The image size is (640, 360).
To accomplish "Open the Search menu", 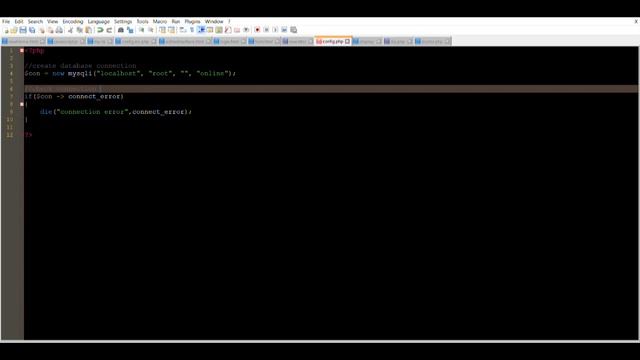I will pyautogui.click(x=35, y=21).
